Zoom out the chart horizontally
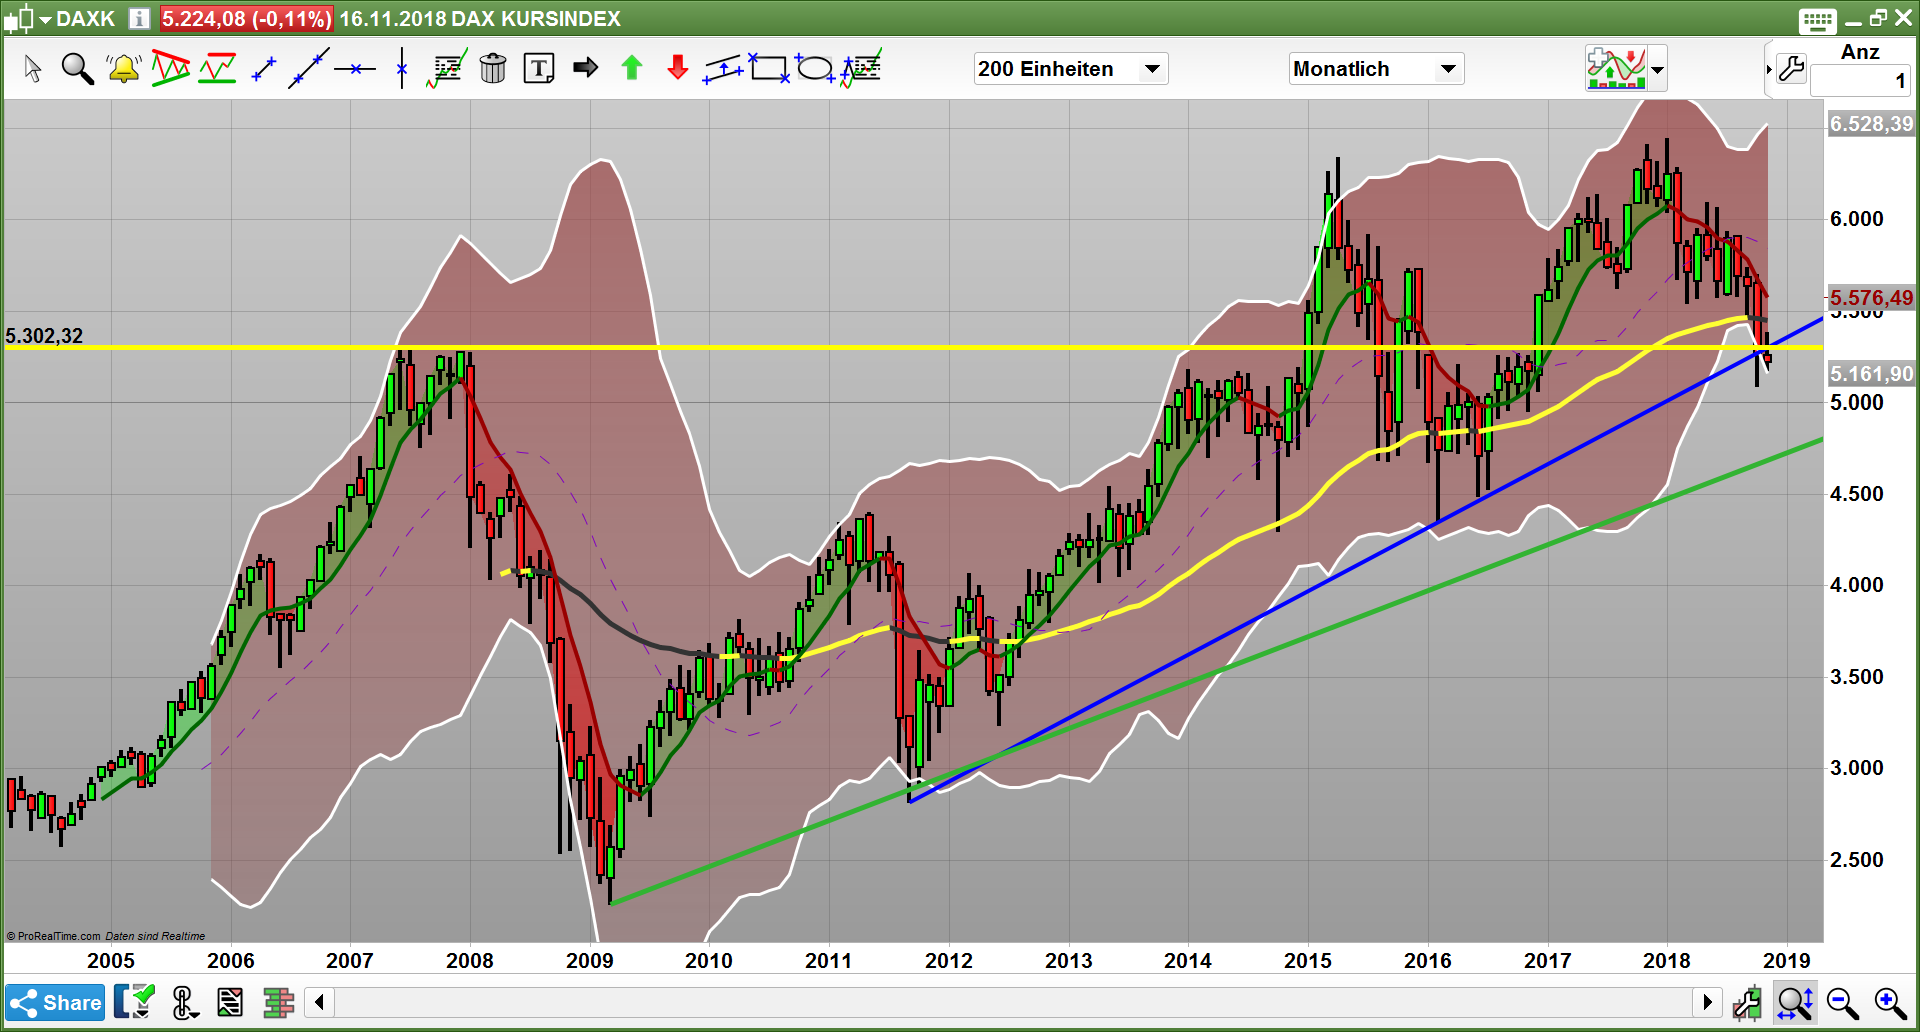Screen dimensions: 1920x1032 [x=1842, y=1002]
